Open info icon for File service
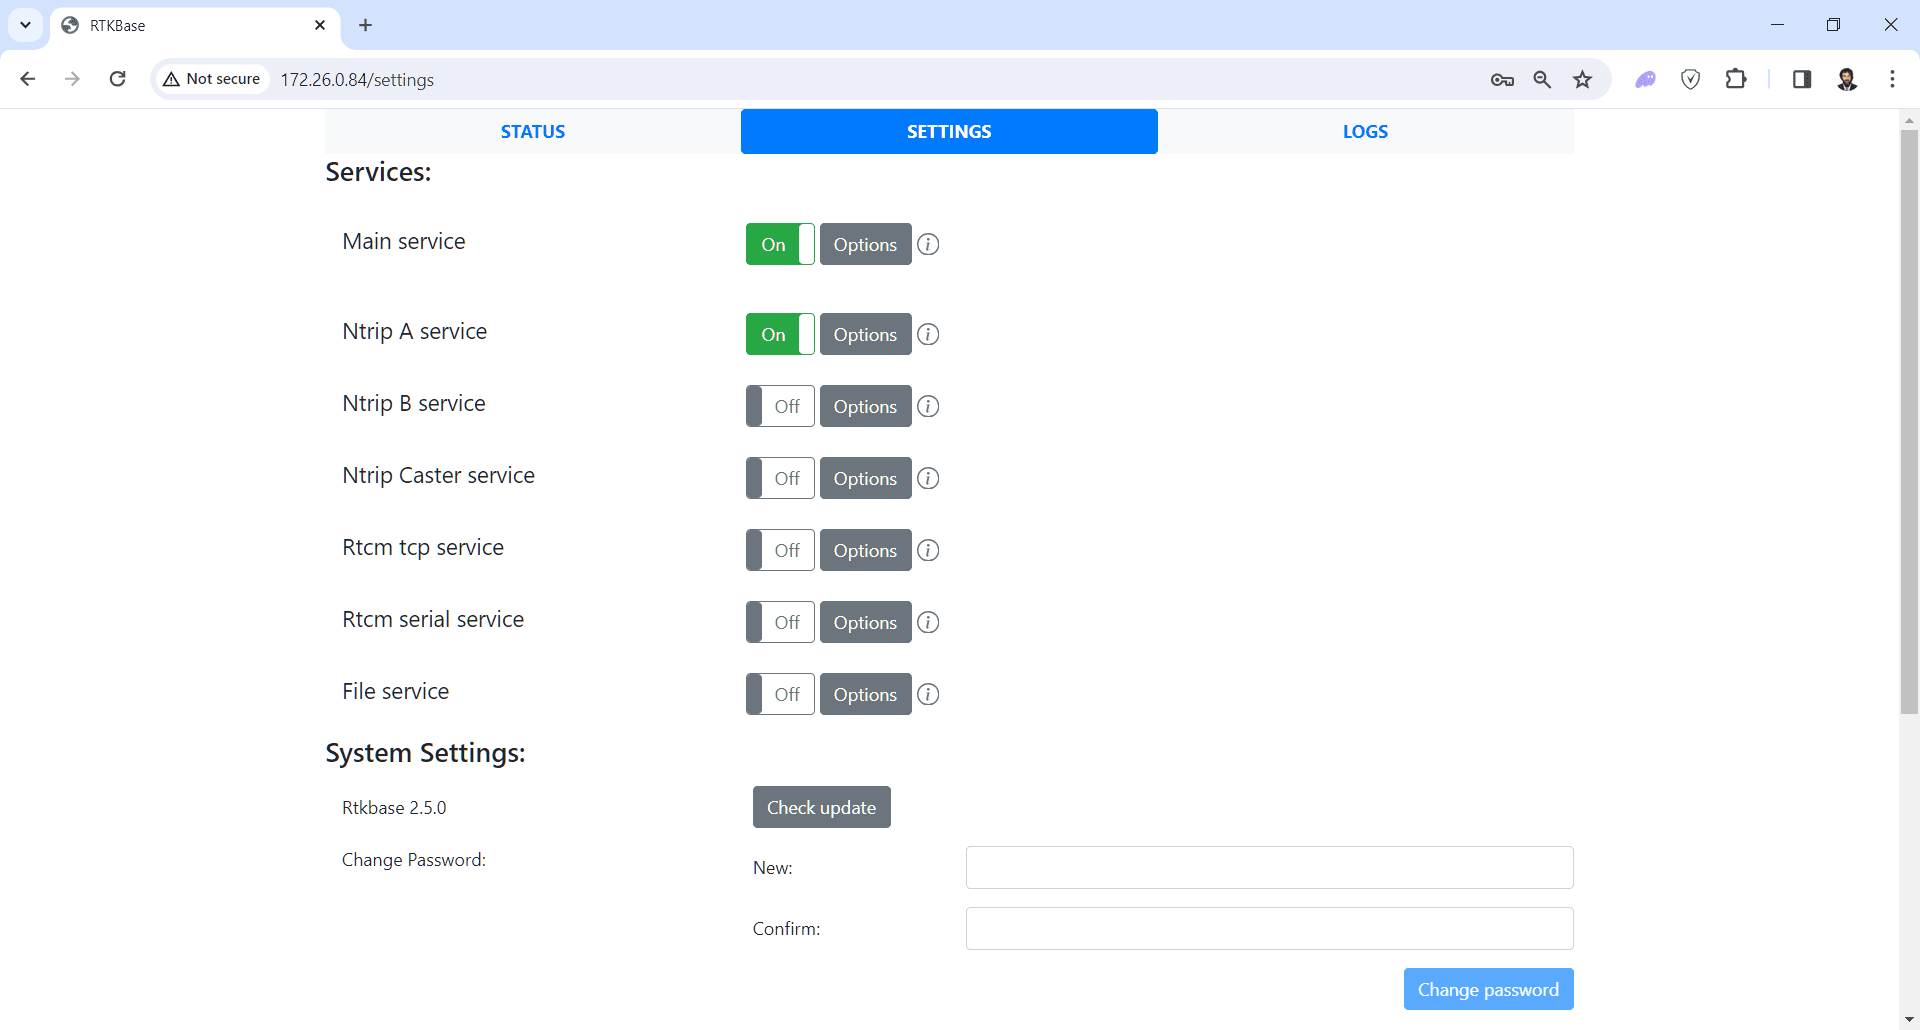 tap(928, 694)
